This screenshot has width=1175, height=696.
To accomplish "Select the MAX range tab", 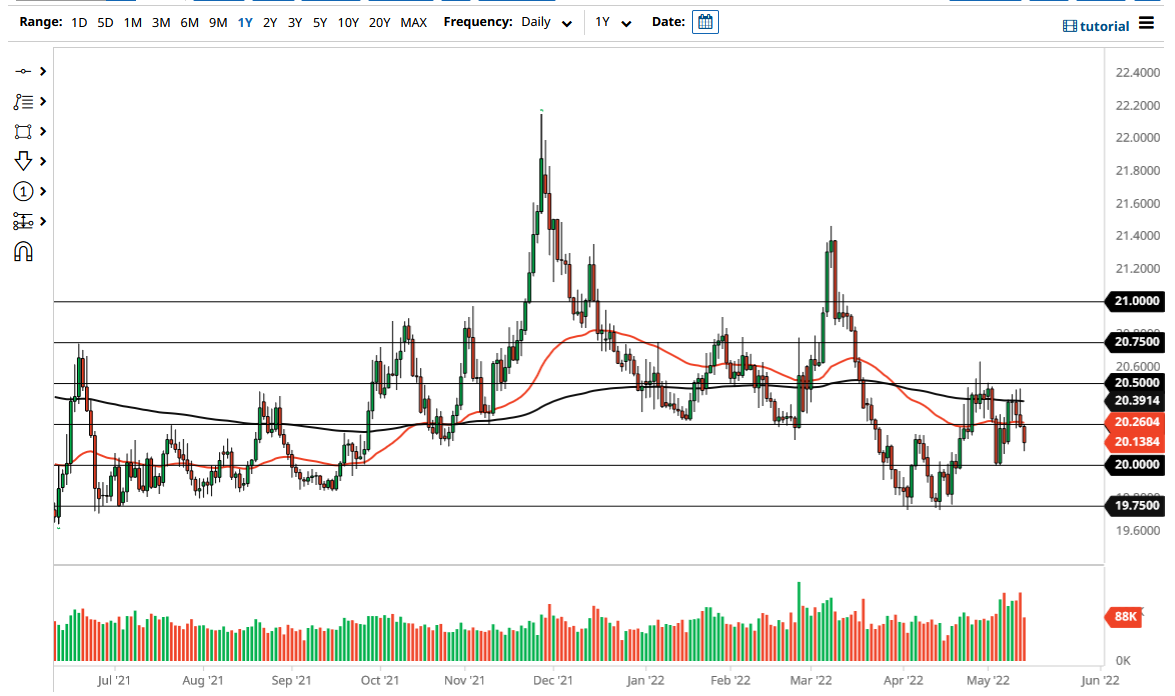I will tap(413, 21).
